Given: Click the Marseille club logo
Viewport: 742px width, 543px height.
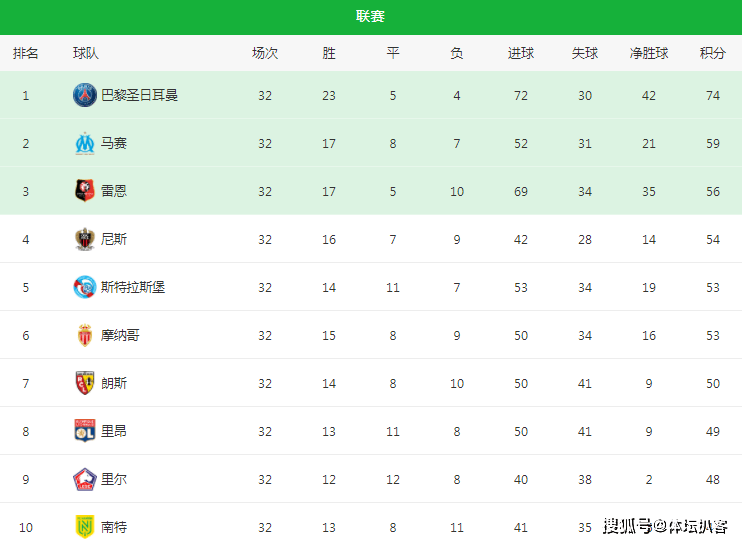Looking at the screenshot, I should click(x=85, y=143).
